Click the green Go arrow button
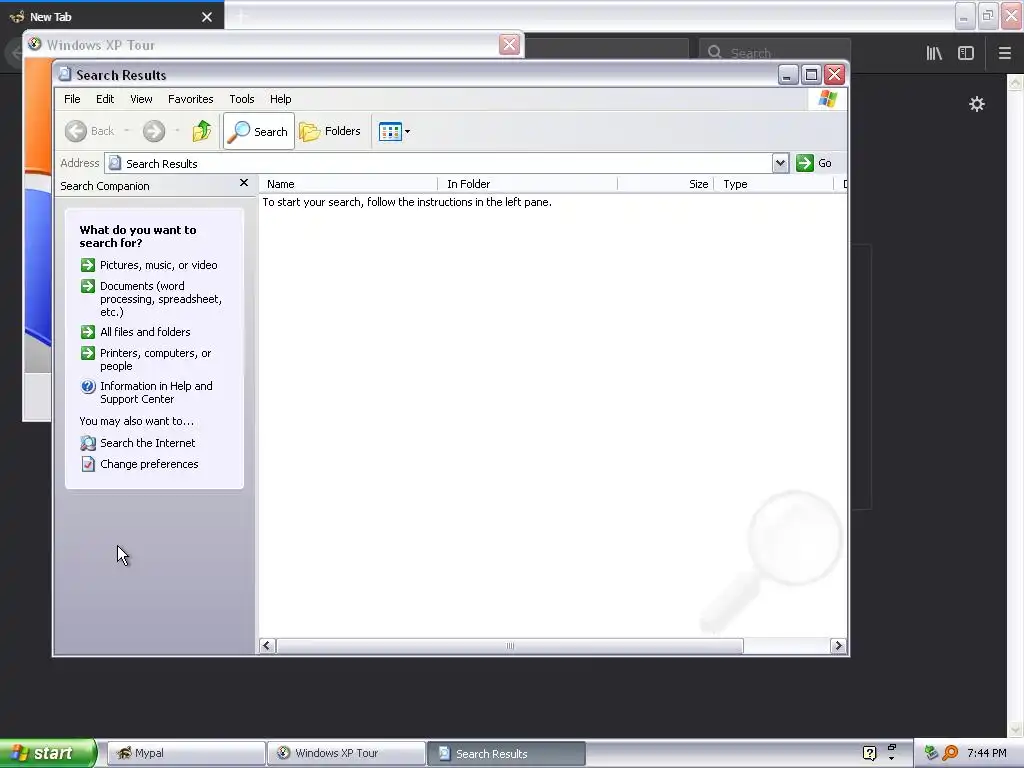The width and height of the screenshot is (1024, 768). 805,163
